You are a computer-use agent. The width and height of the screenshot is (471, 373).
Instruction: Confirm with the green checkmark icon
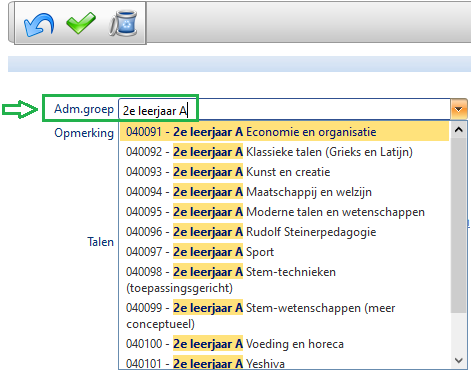[81, 23]
